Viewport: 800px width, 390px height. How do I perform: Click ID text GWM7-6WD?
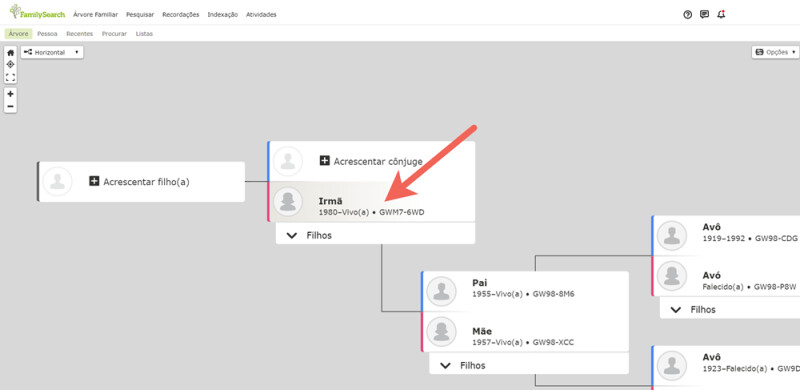coord(402,212)
